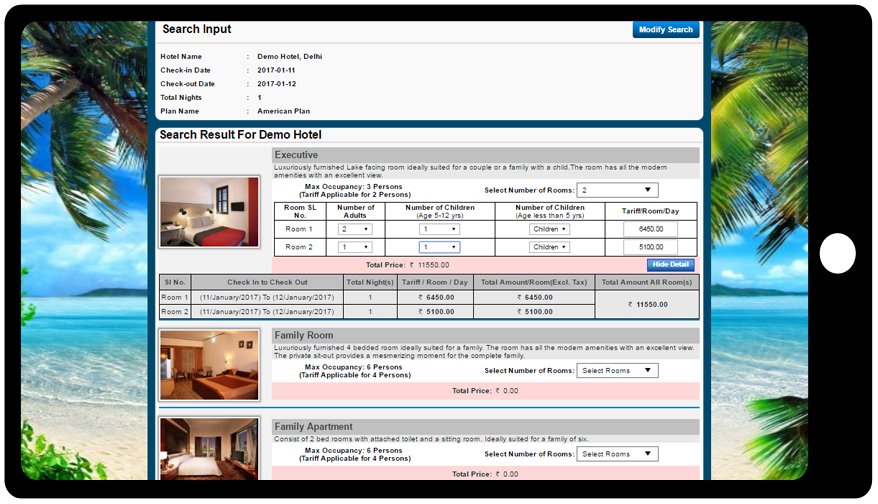Click Total Amount All Rooms 11550.00 cell
878x504 pixels.
tap(647, 305)
